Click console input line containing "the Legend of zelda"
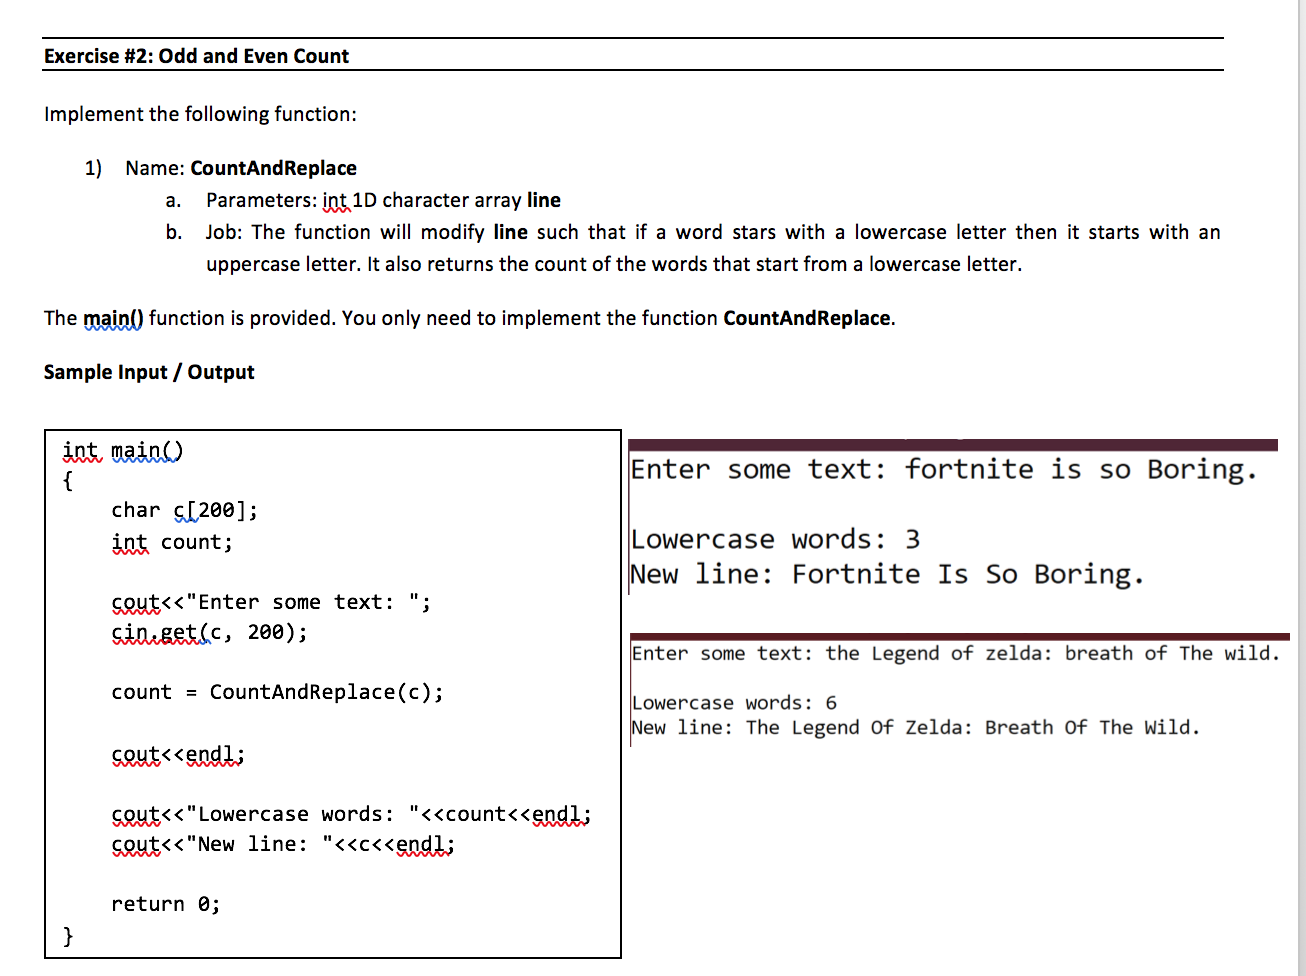The width and height of the screenshot is (1306, 976). pyautogui.click(x=955, y=653)
